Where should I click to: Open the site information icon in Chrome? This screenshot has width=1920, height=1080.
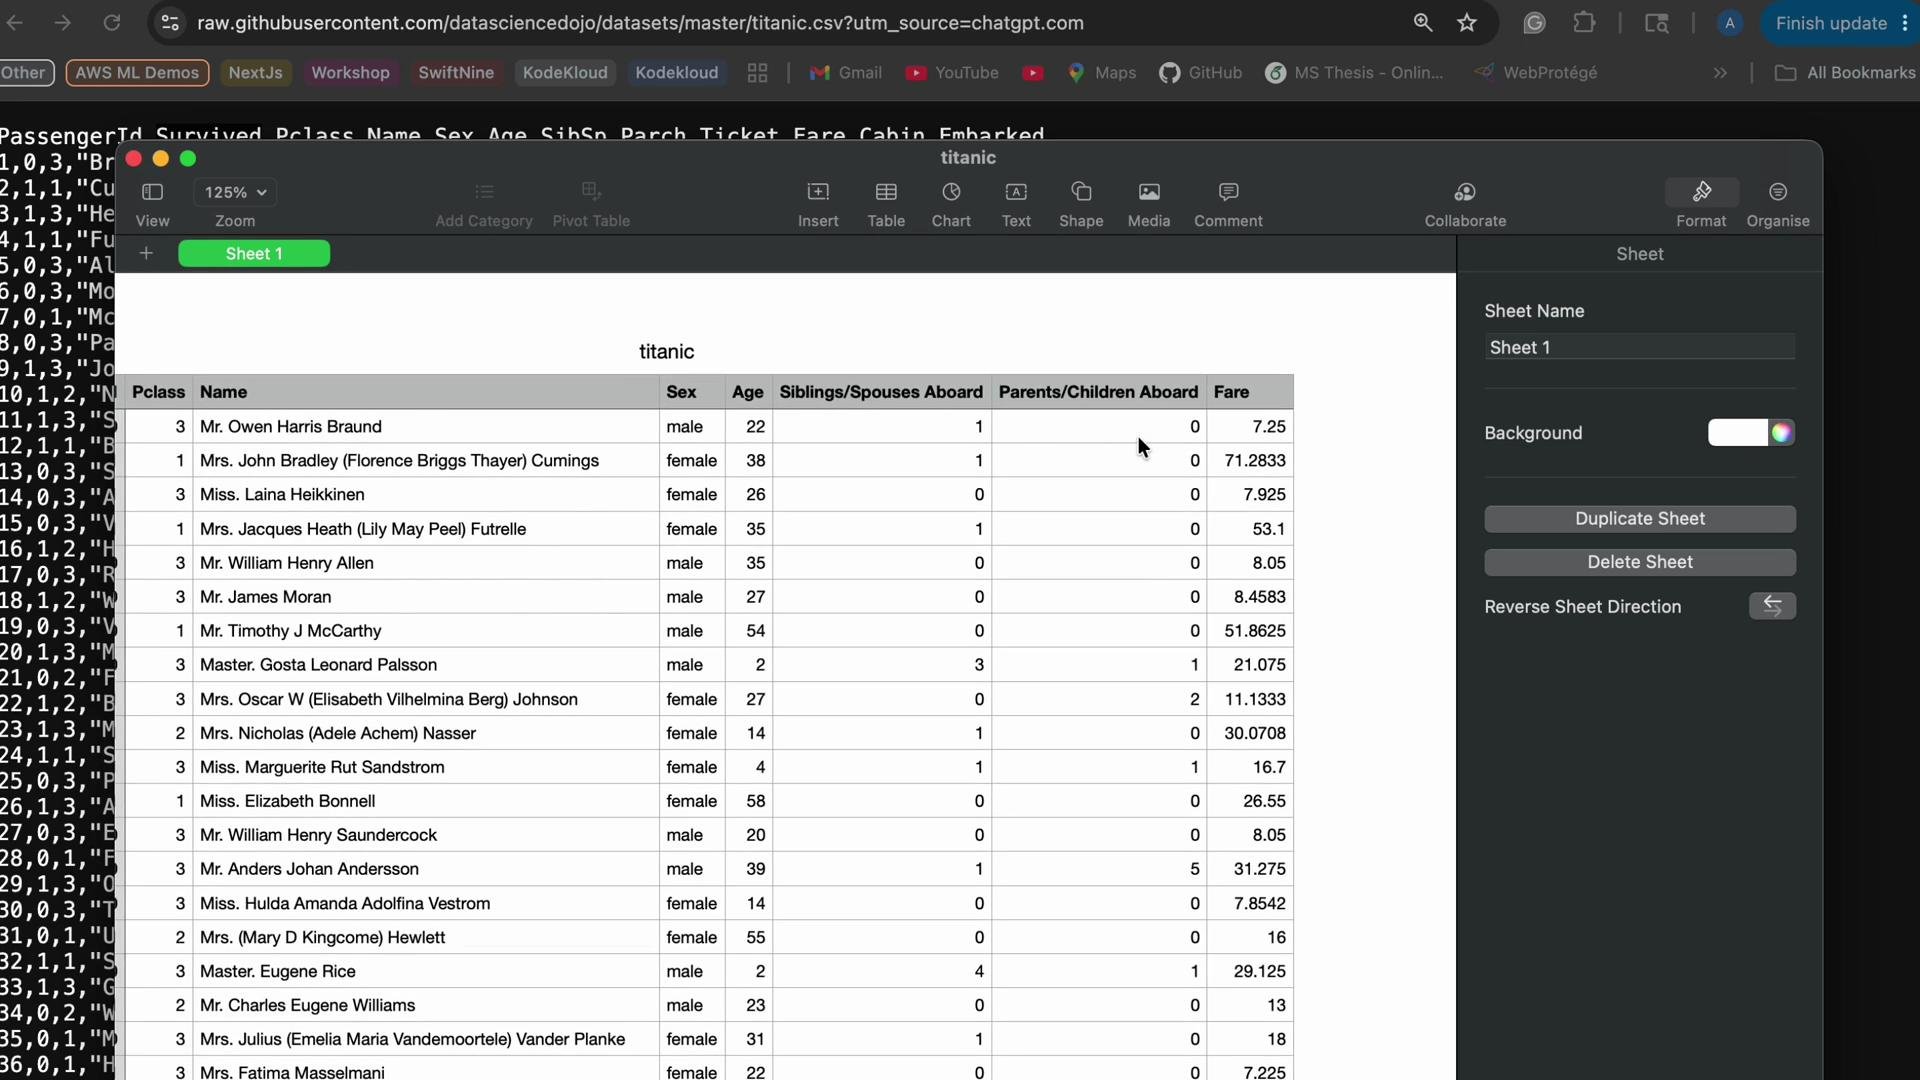[x=170, y=23]
